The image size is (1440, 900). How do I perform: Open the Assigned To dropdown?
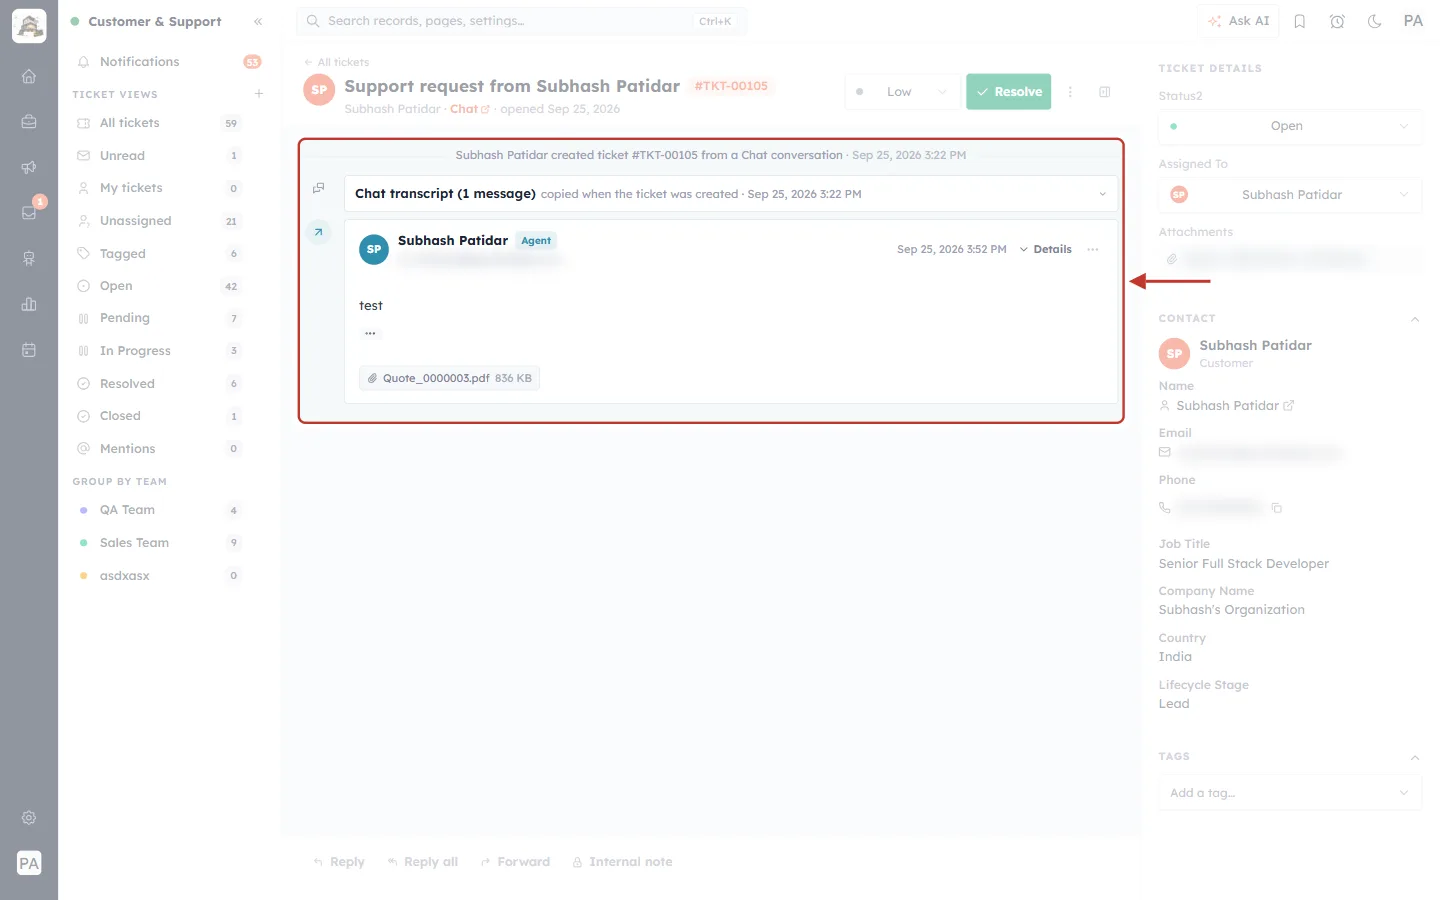(1290, 195)
